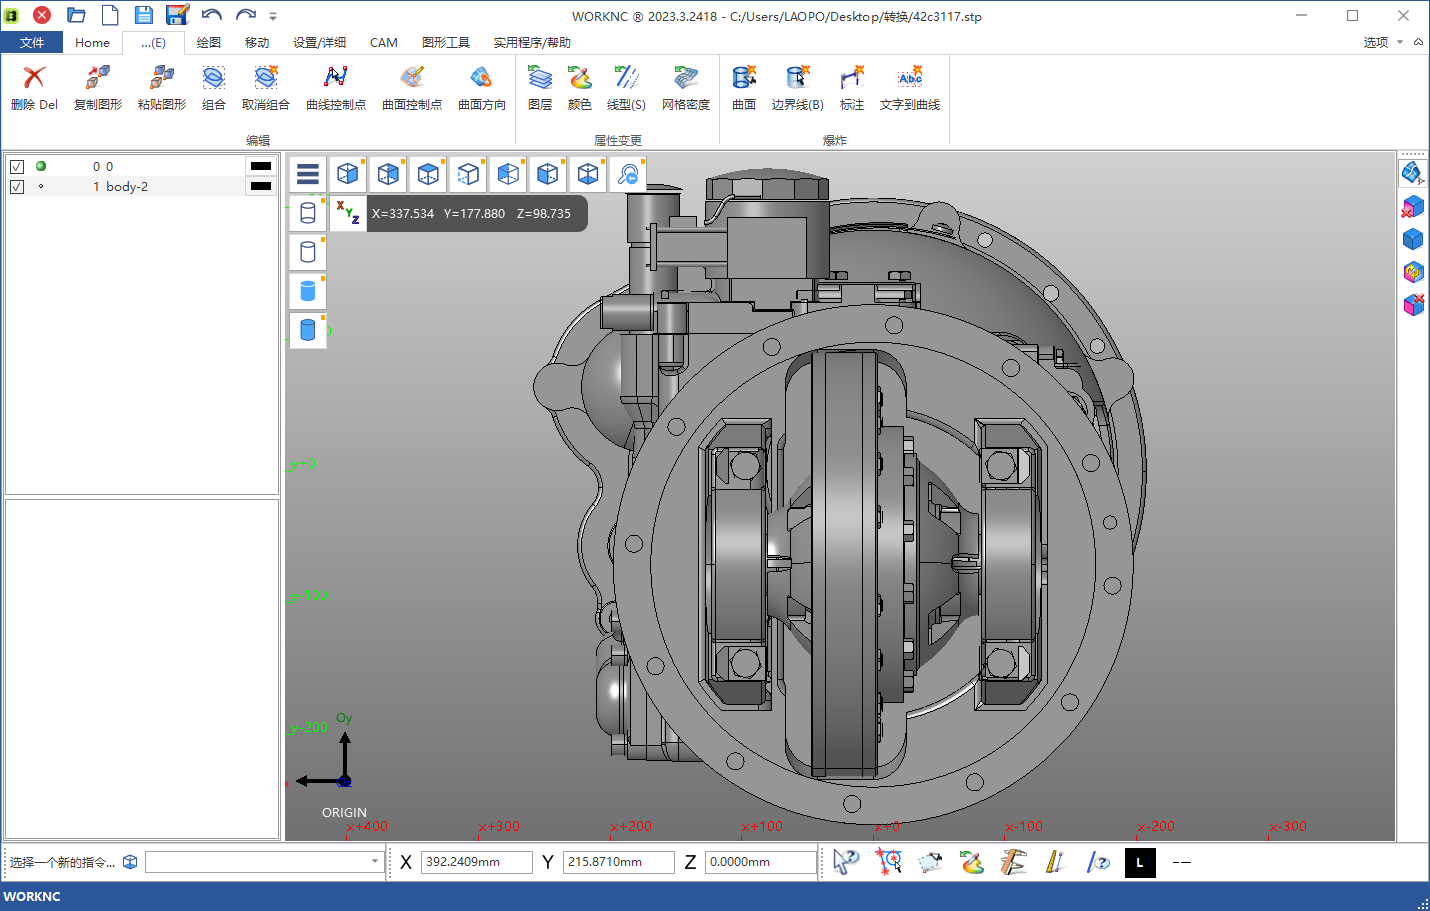This screenshot has height=911, width=1430.
Task: Select the shaded cylinder with edges mode
Action: point(308,330)
